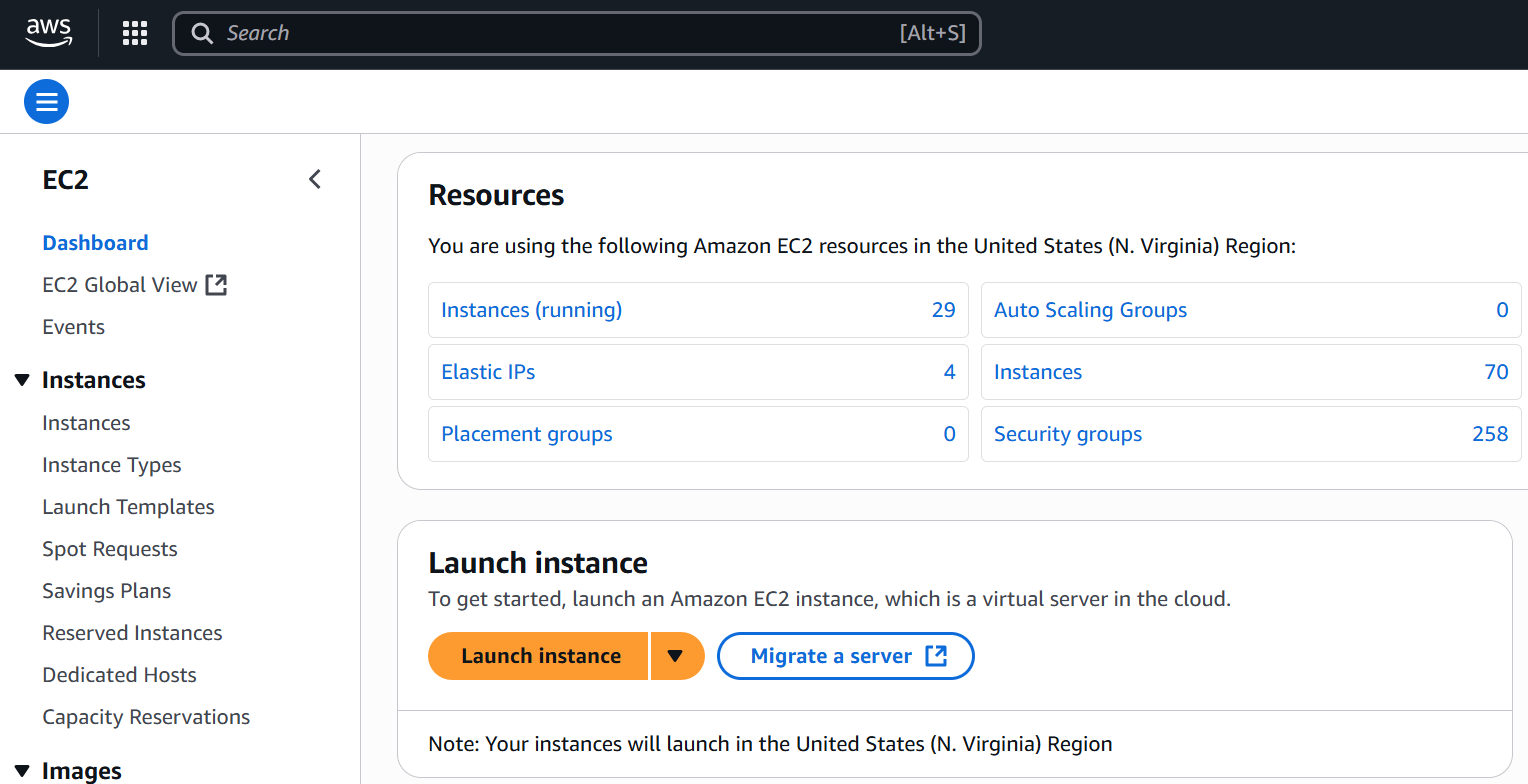1528x784 pixels.
Task: Click the Launch instance button
Action: pos(538,656)
